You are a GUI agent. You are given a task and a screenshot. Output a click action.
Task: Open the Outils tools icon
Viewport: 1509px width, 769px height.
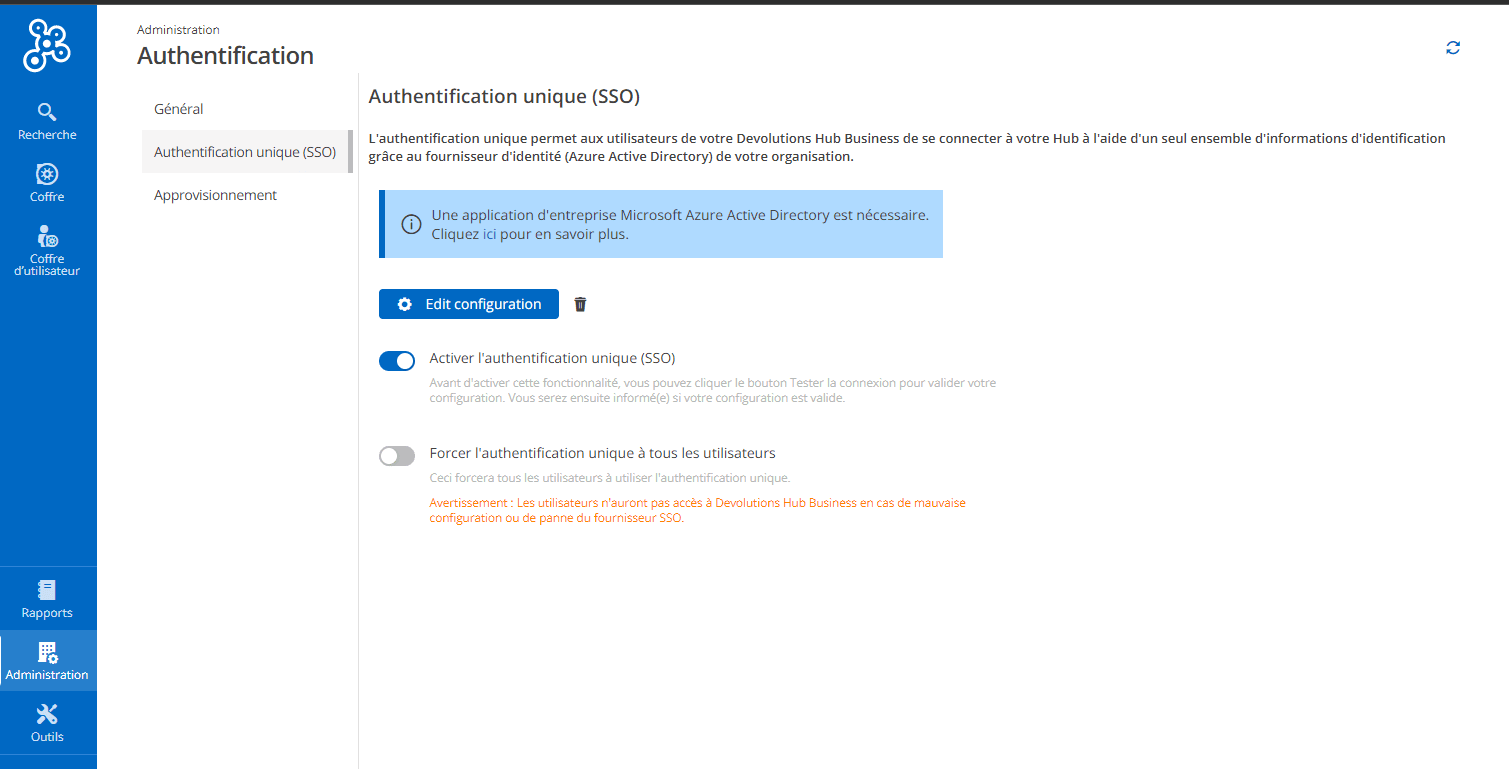pyautogui.click(x=47, y=714)
